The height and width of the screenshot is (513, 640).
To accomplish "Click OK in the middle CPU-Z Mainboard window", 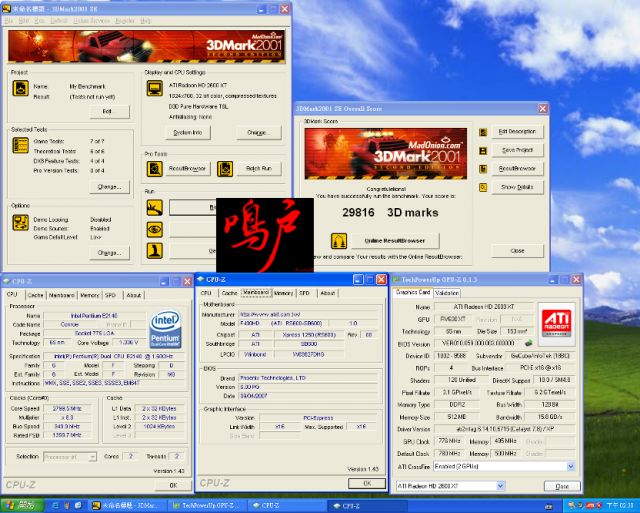I will (367, 483).
